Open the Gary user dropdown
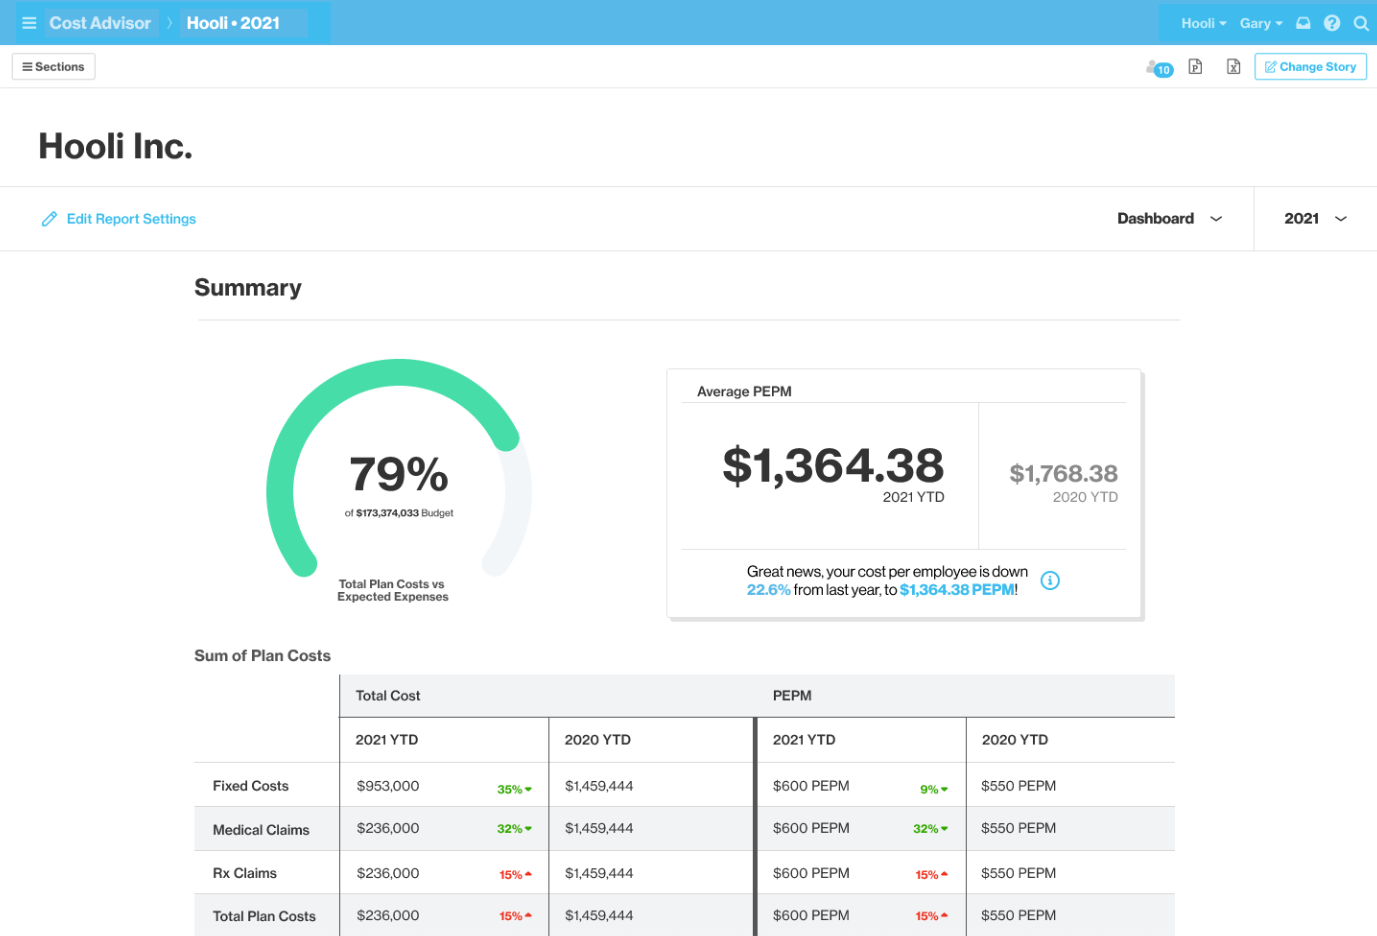The width and height of the screenshot is (1377, 936). (1260, 23)
